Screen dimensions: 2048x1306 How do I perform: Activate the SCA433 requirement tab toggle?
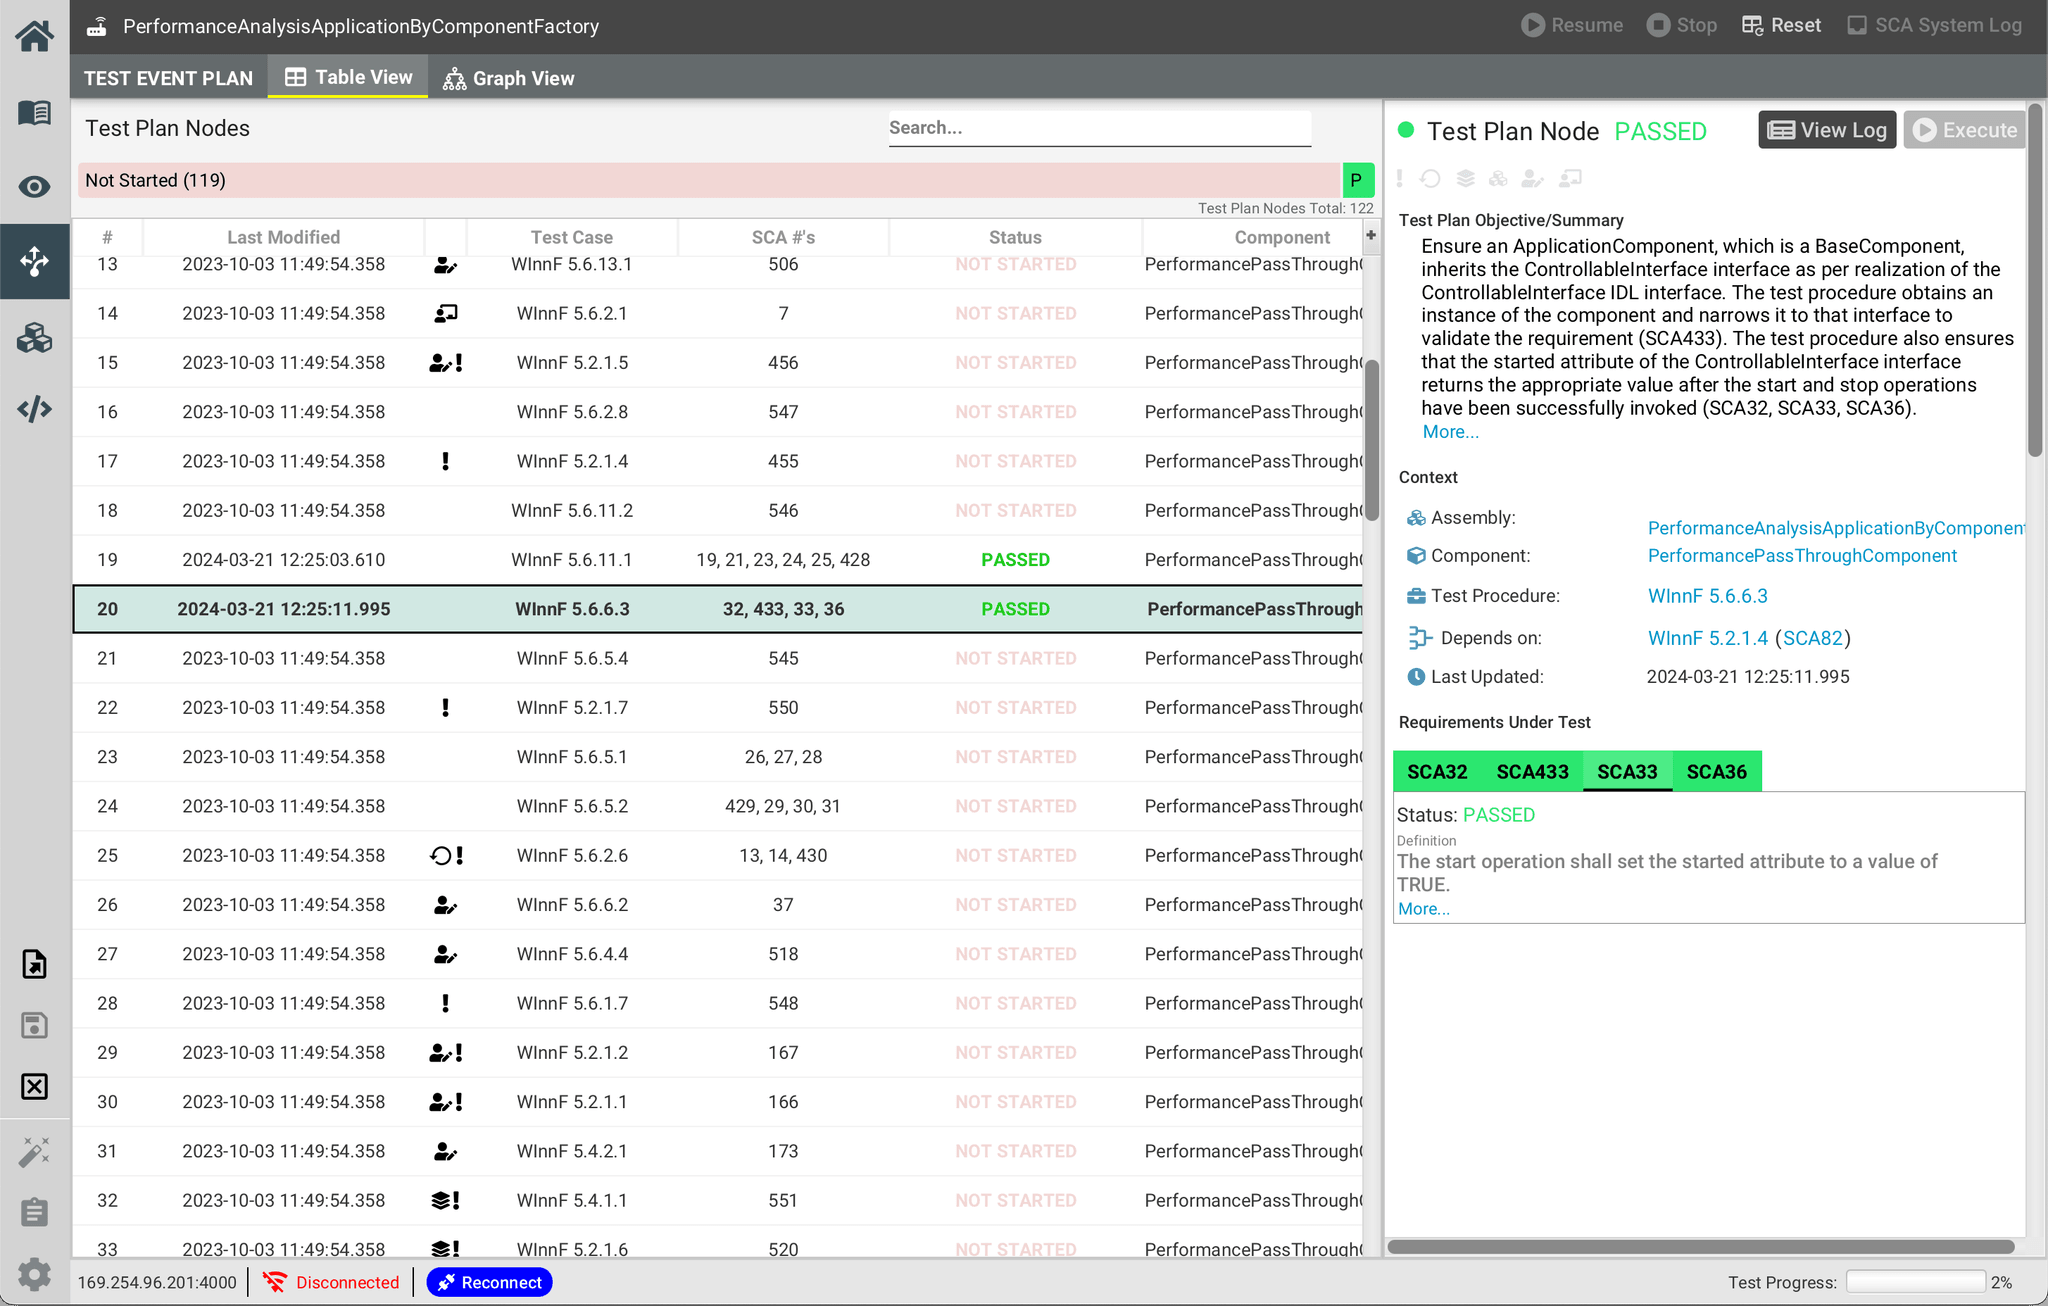1532,771
